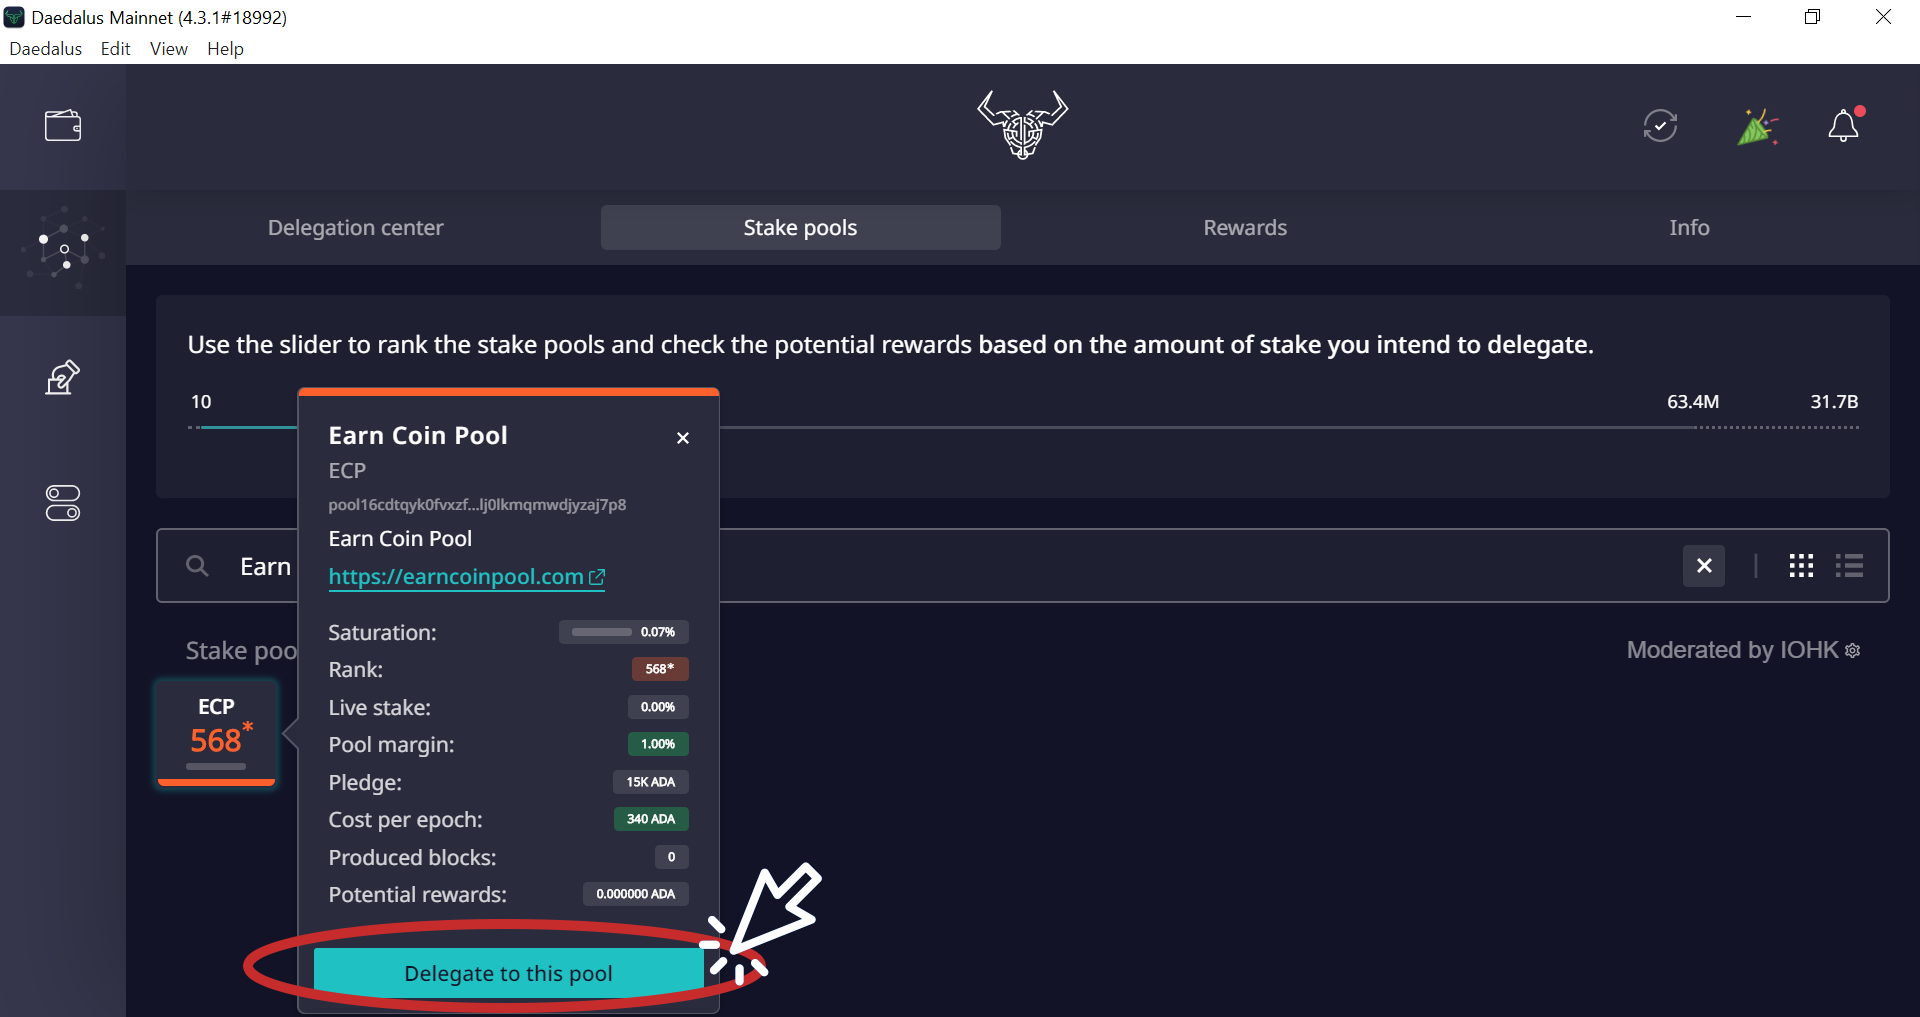
Task: Open settings using the toggle-switches sidebar icon
Action: 62,503
